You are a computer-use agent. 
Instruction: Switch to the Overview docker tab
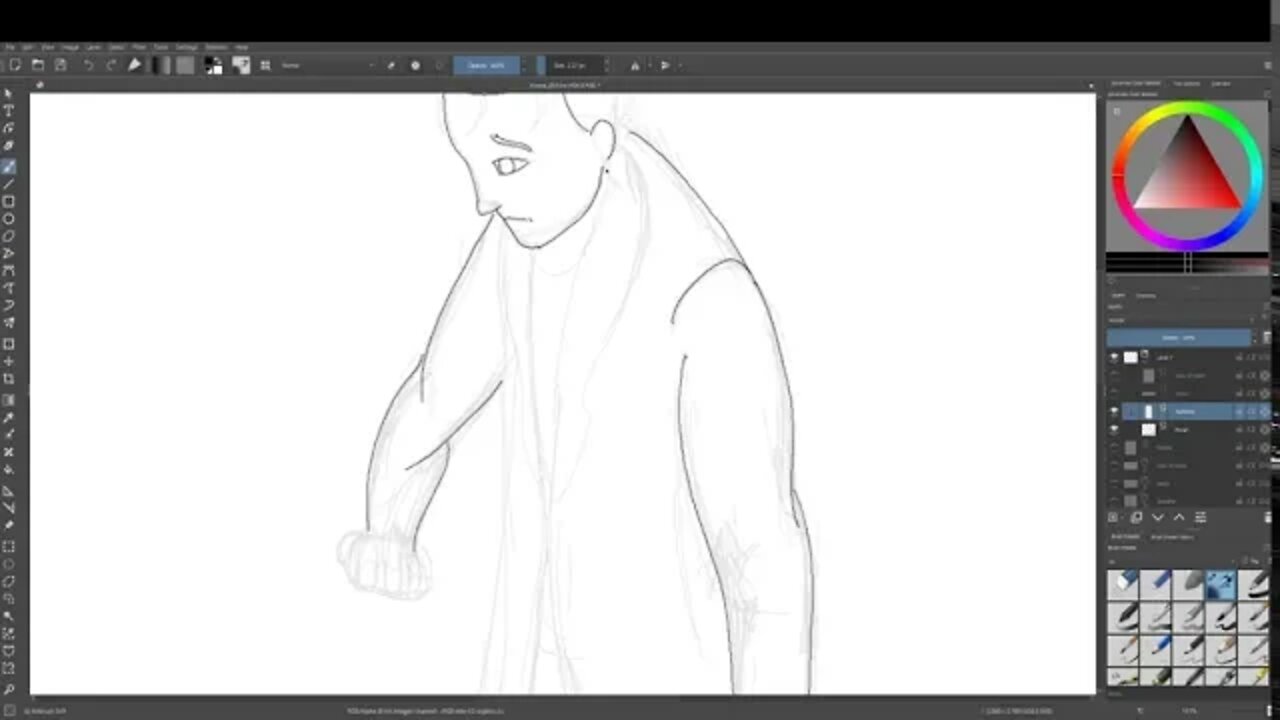pos(1221,83)
